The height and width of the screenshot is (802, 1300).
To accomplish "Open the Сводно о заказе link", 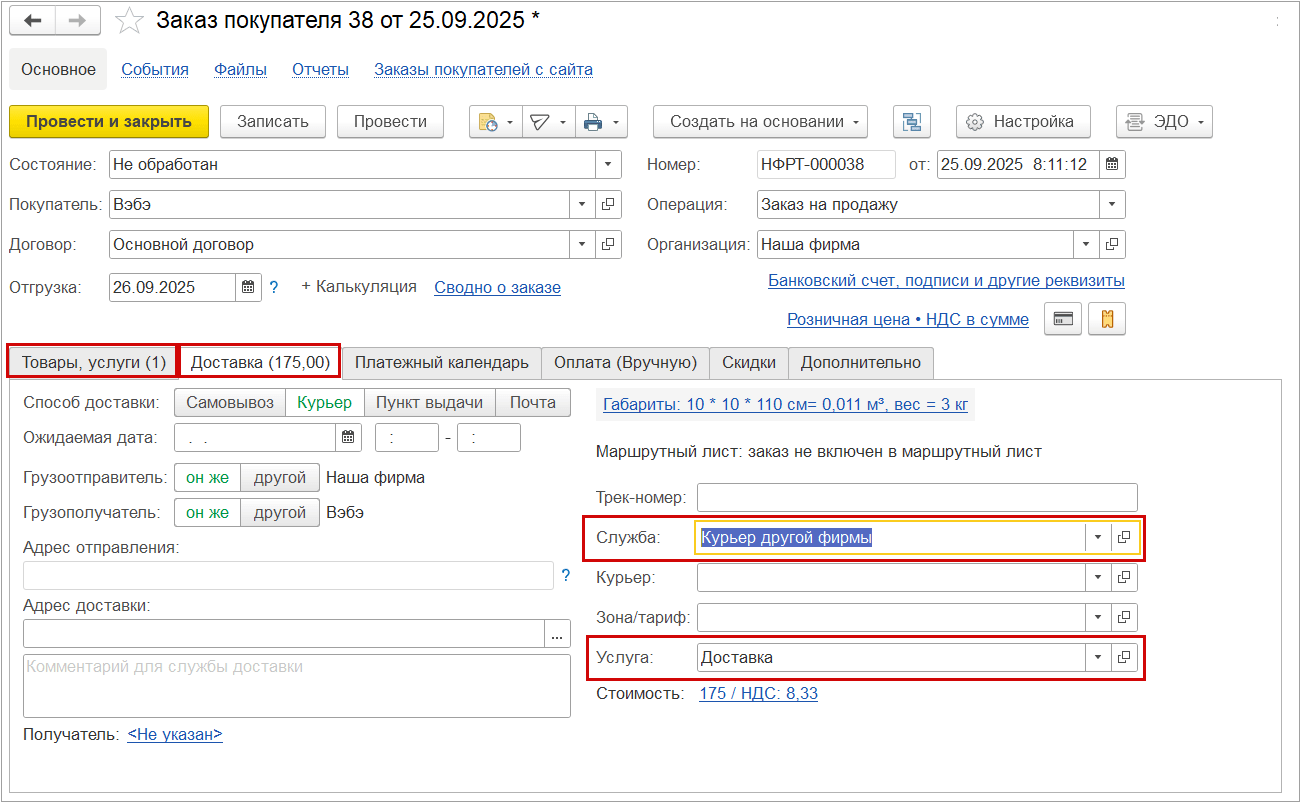I will click(497, 287).
